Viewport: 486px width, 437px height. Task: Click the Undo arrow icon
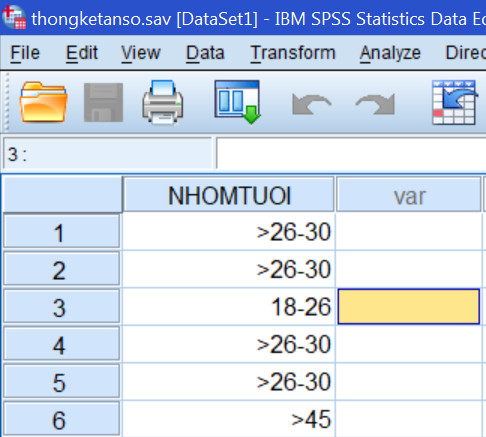coord(311,104)
